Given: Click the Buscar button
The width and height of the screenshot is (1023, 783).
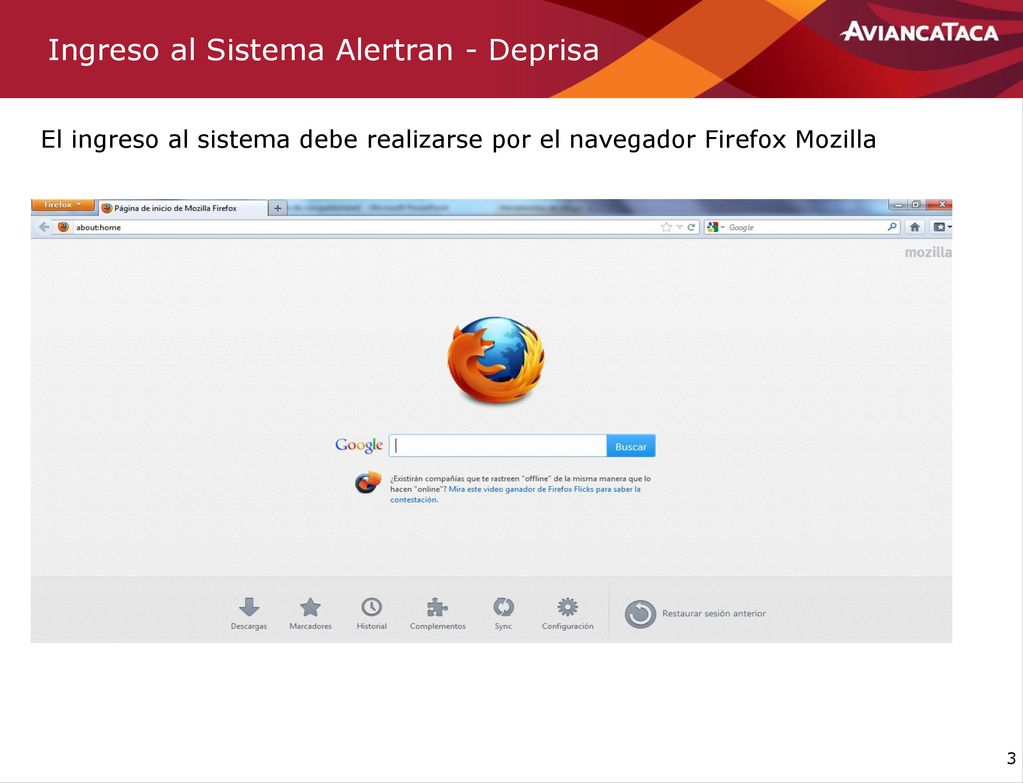Looking at the screenshot, I should [x=631, y=446].
